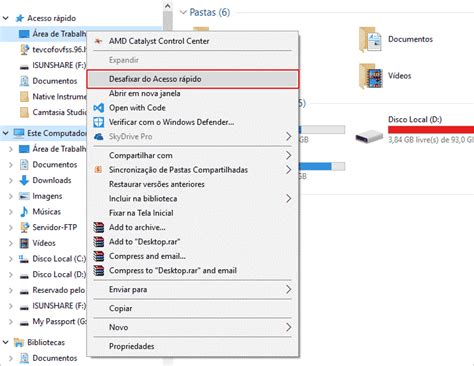
Task: Click WinRAR icon beside Add to "Desktop.rar"
Action: pyautogui.click(x=99, y=242)
